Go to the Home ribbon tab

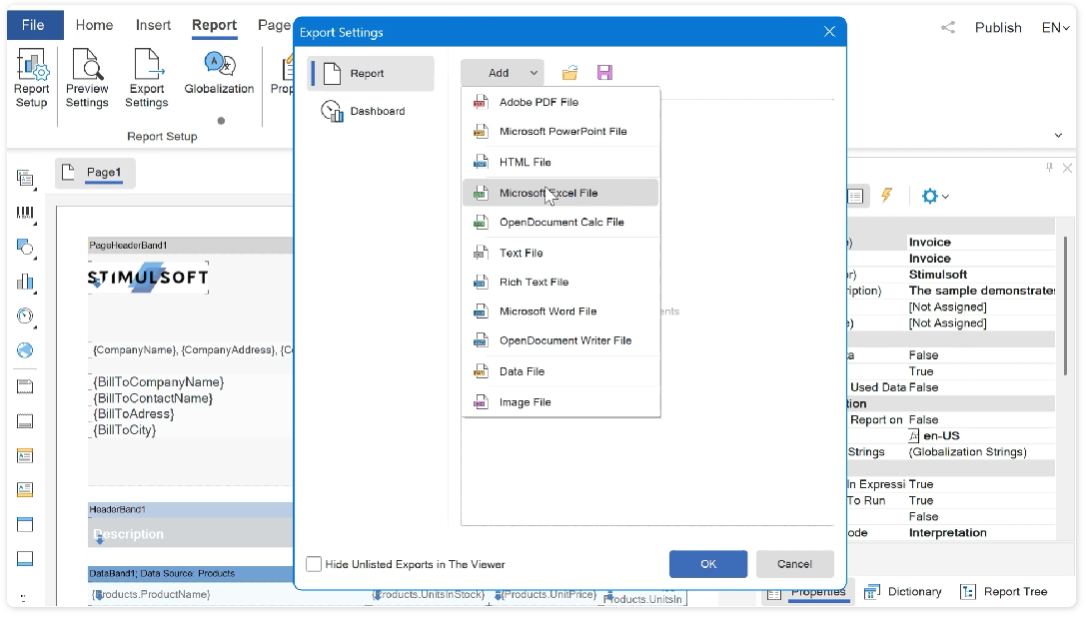click(x=94, y=25)
